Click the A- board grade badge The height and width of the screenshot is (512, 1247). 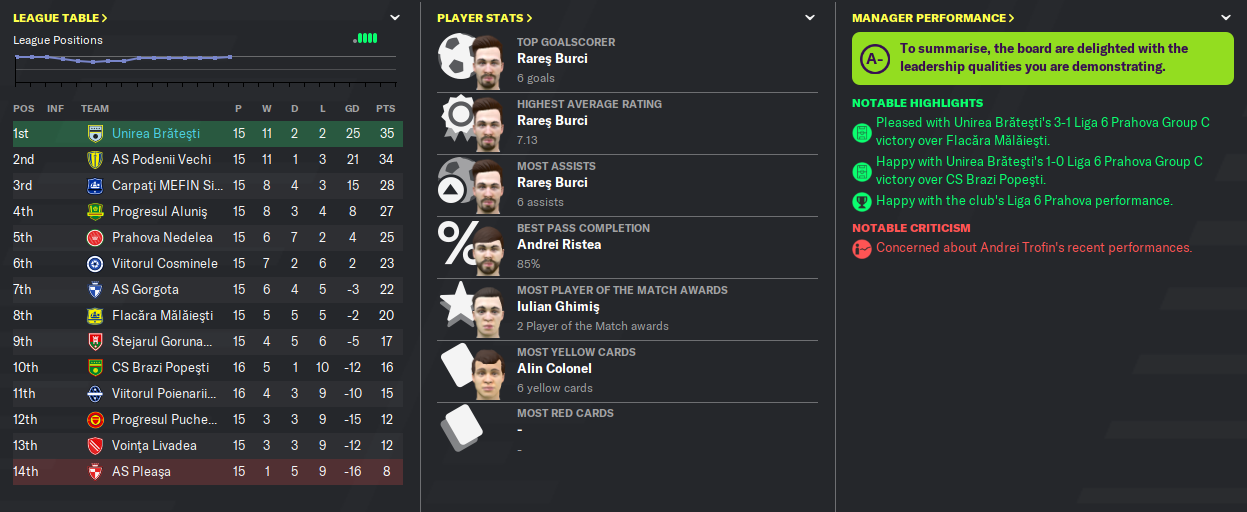(875, 58)
